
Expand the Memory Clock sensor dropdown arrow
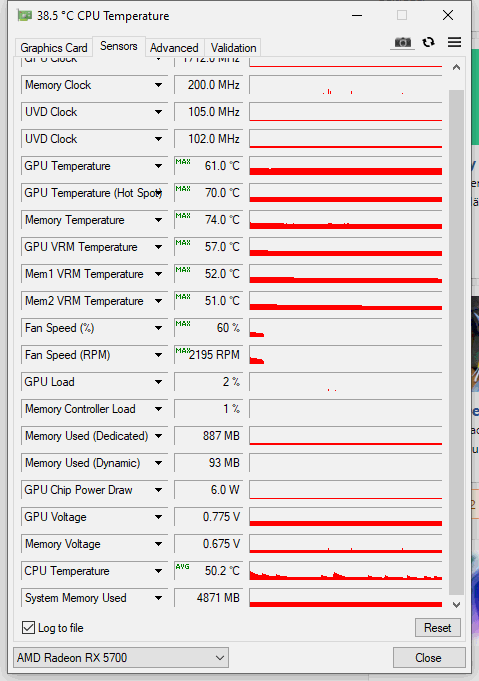coord(159,85)
